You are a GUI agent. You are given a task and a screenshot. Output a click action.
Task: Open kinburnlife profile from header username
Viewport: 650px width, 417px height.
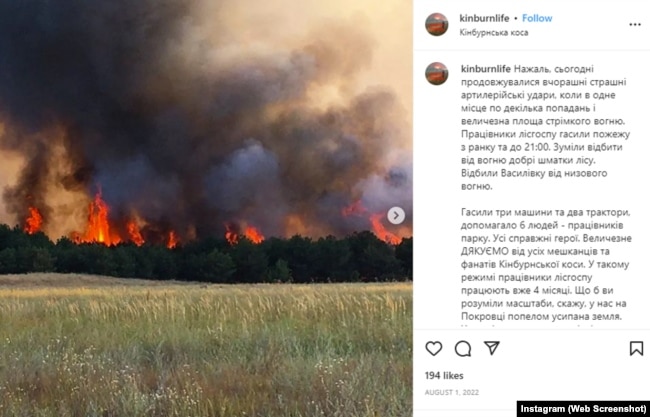tap(484, 18)
